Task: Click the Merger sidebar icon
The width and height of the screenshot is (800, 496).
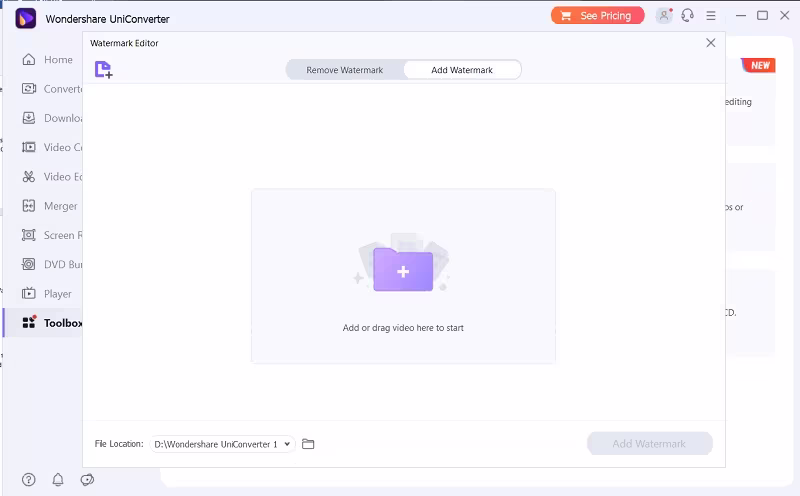Action: (29, 206)
